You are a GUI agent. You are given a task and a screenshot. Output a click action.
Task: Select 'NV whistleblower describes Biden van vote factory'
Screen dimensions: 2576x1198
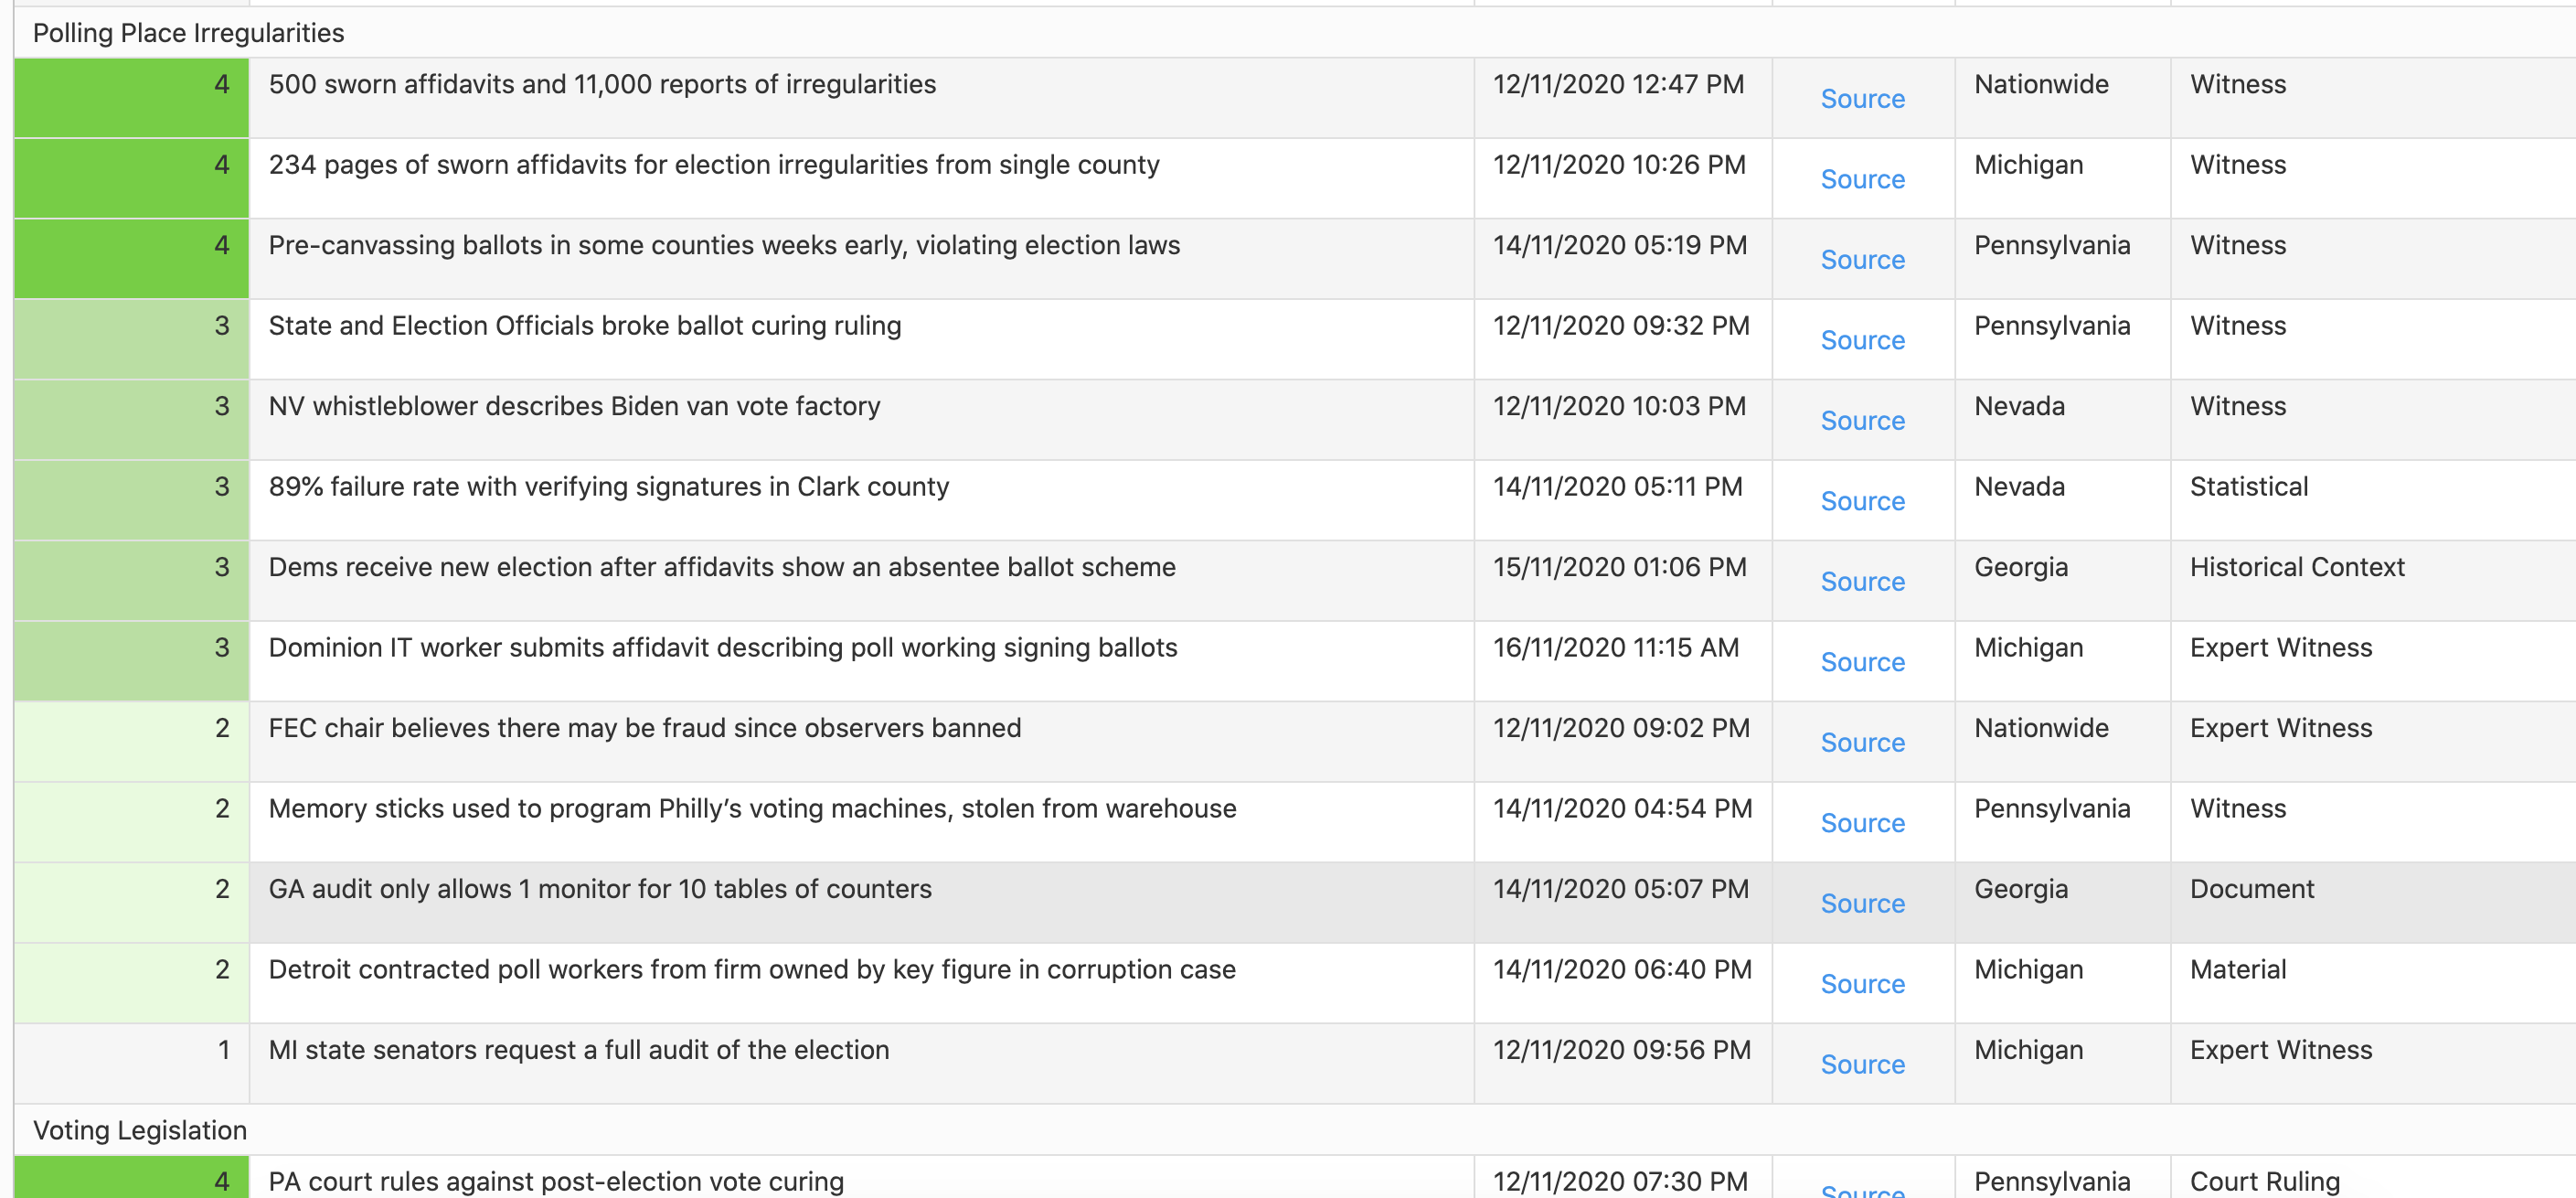[x=574, y=406]
